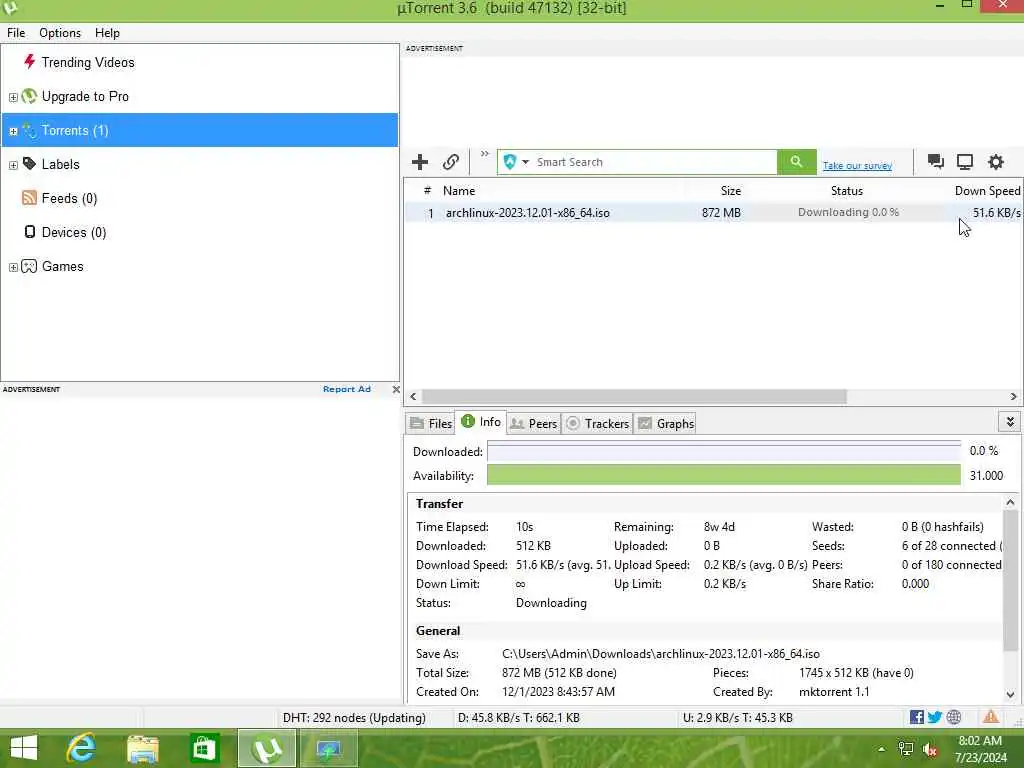The height and width of the screenshot is (768, 1024).
Task: Open the Windows Start button
Action: click(x=24, y=748)
